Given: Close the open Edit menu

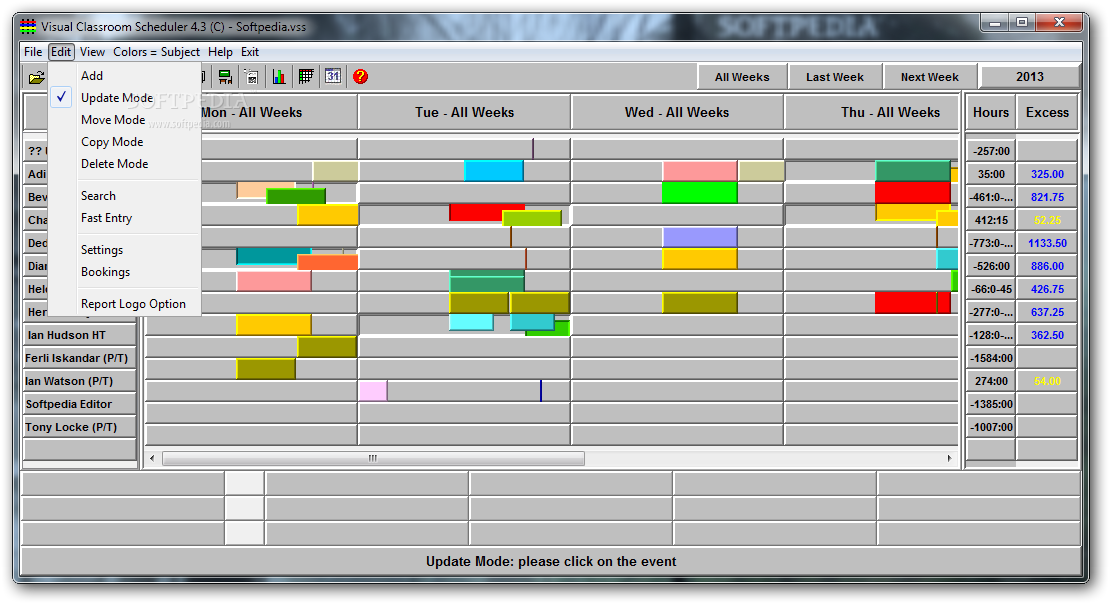Looking at the screenshot, I should pyautogui.click(x=61, y=52).
